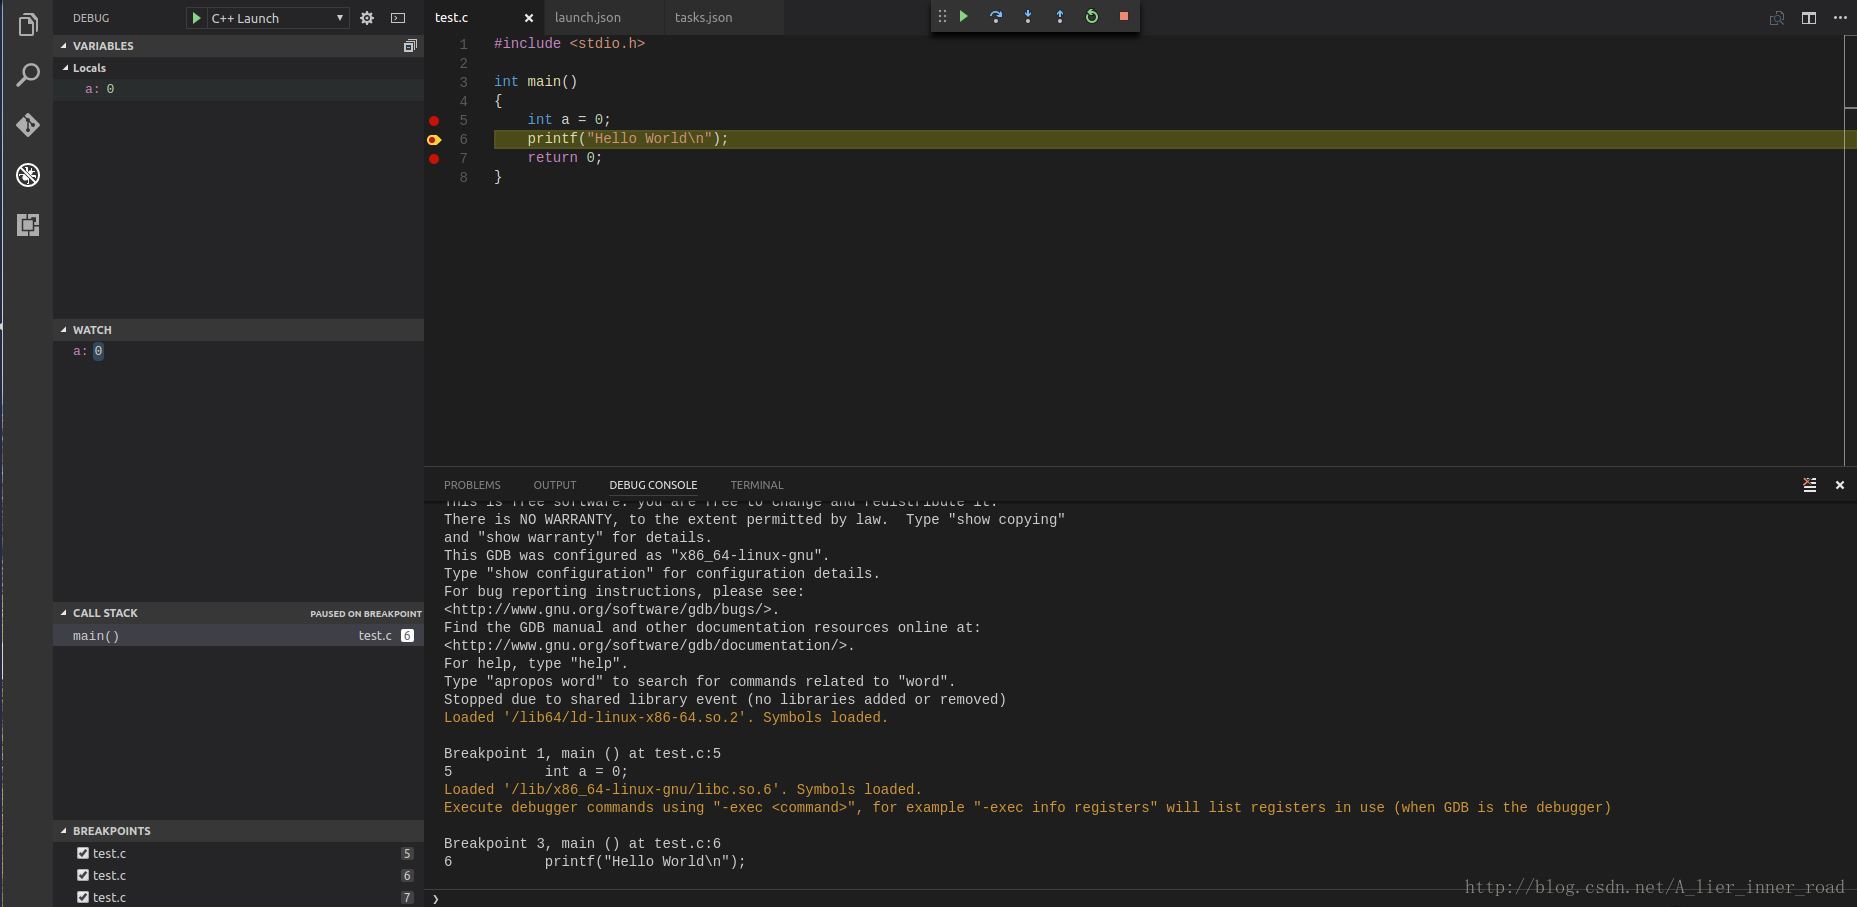The height and width of the screenshot is (907, 1857).
Task: Switch to the test.c tab
Action: click(x=484, y=17)
